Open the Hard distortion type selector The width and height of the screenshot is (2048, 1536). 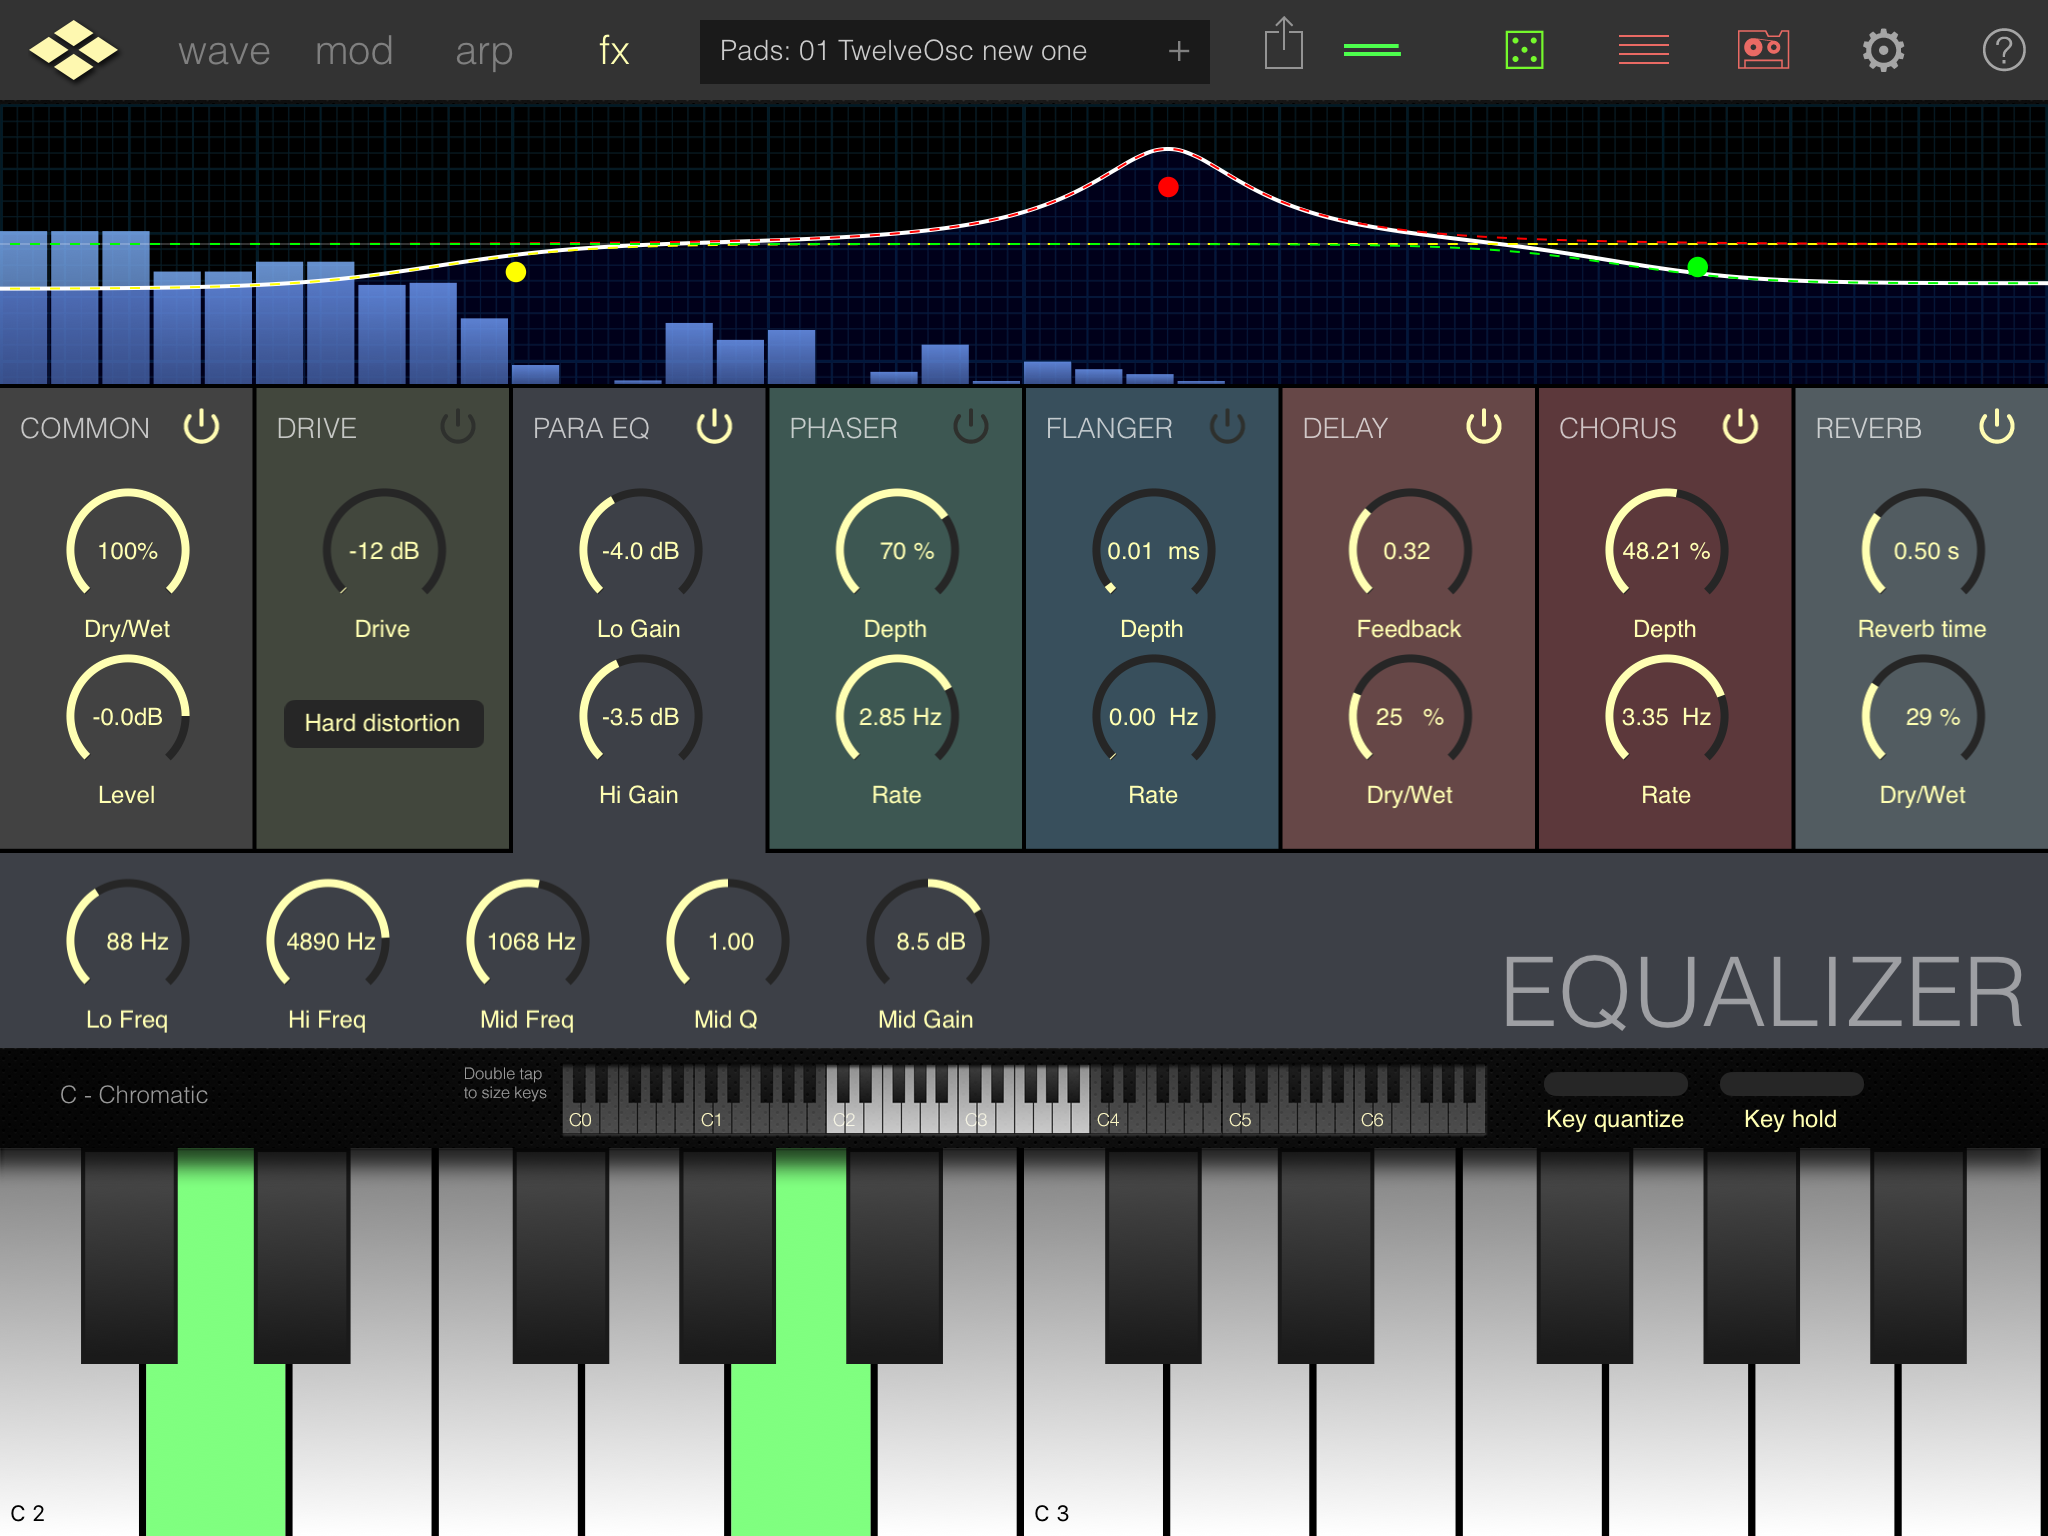click(x=383, y=723)
